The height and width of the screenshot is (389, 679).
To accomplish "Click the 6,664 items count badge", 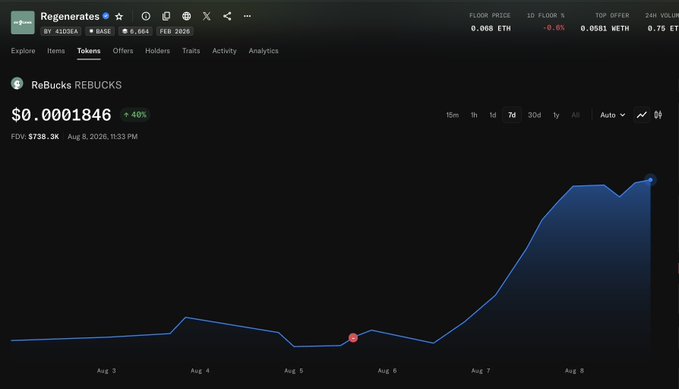I will 136,31.
